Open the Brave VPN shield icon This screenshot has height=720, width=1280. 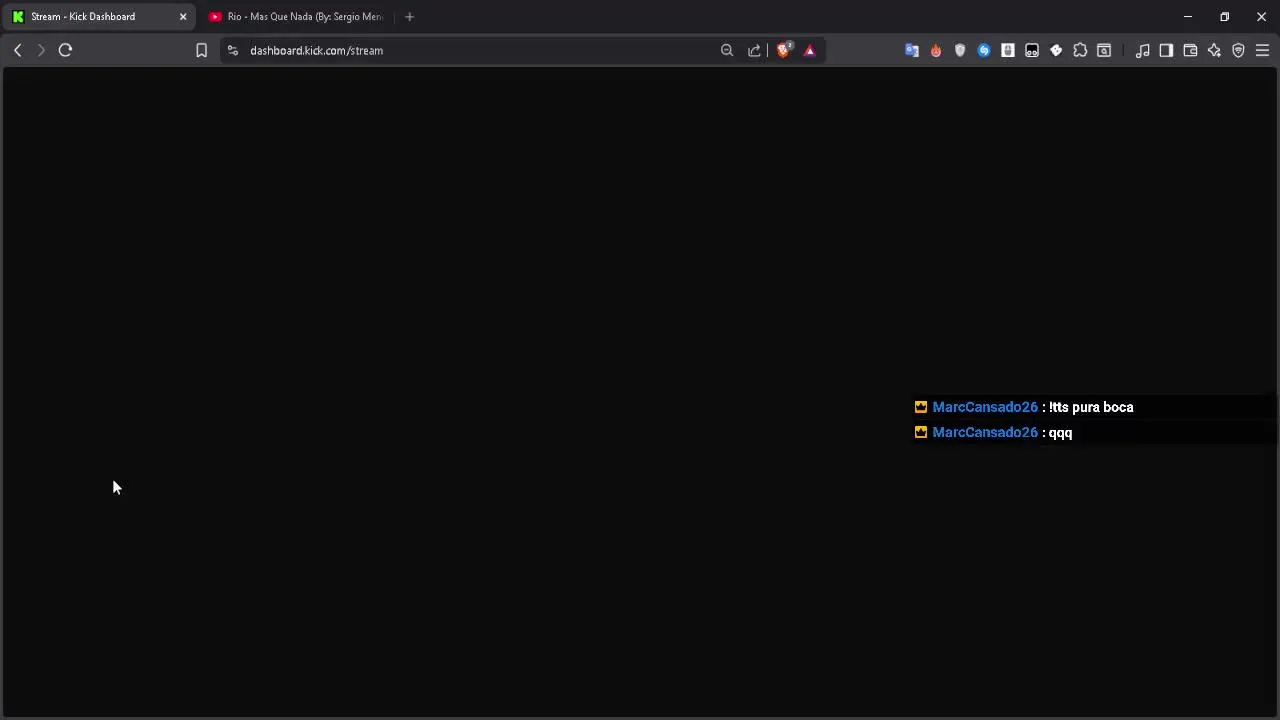(x=1238, y=50)
